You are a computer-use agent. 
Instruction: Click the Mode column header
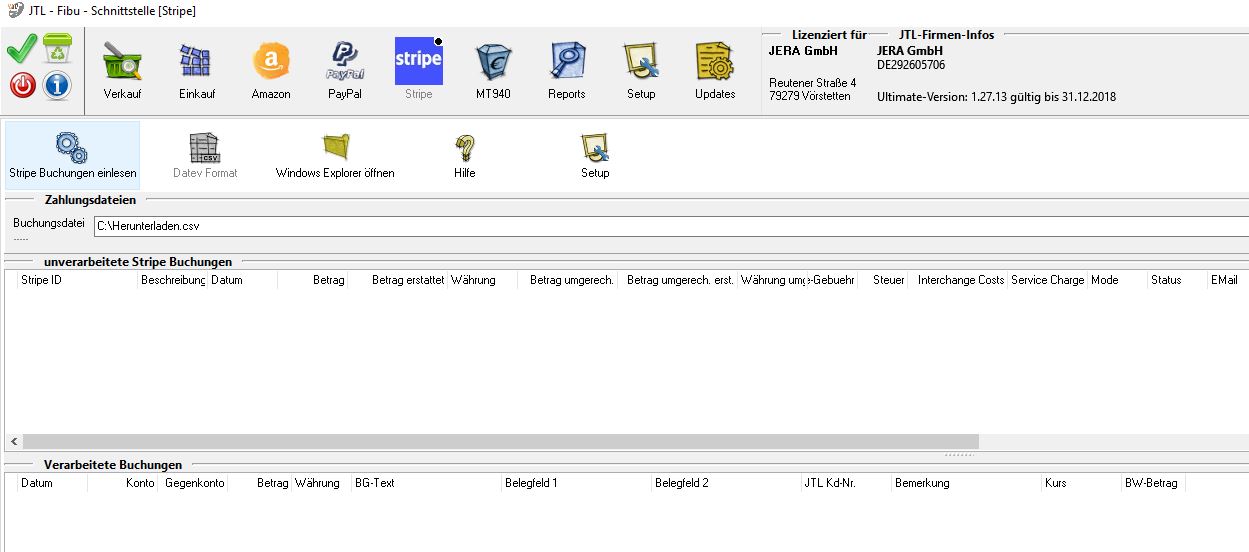[x=1118, y=280]
